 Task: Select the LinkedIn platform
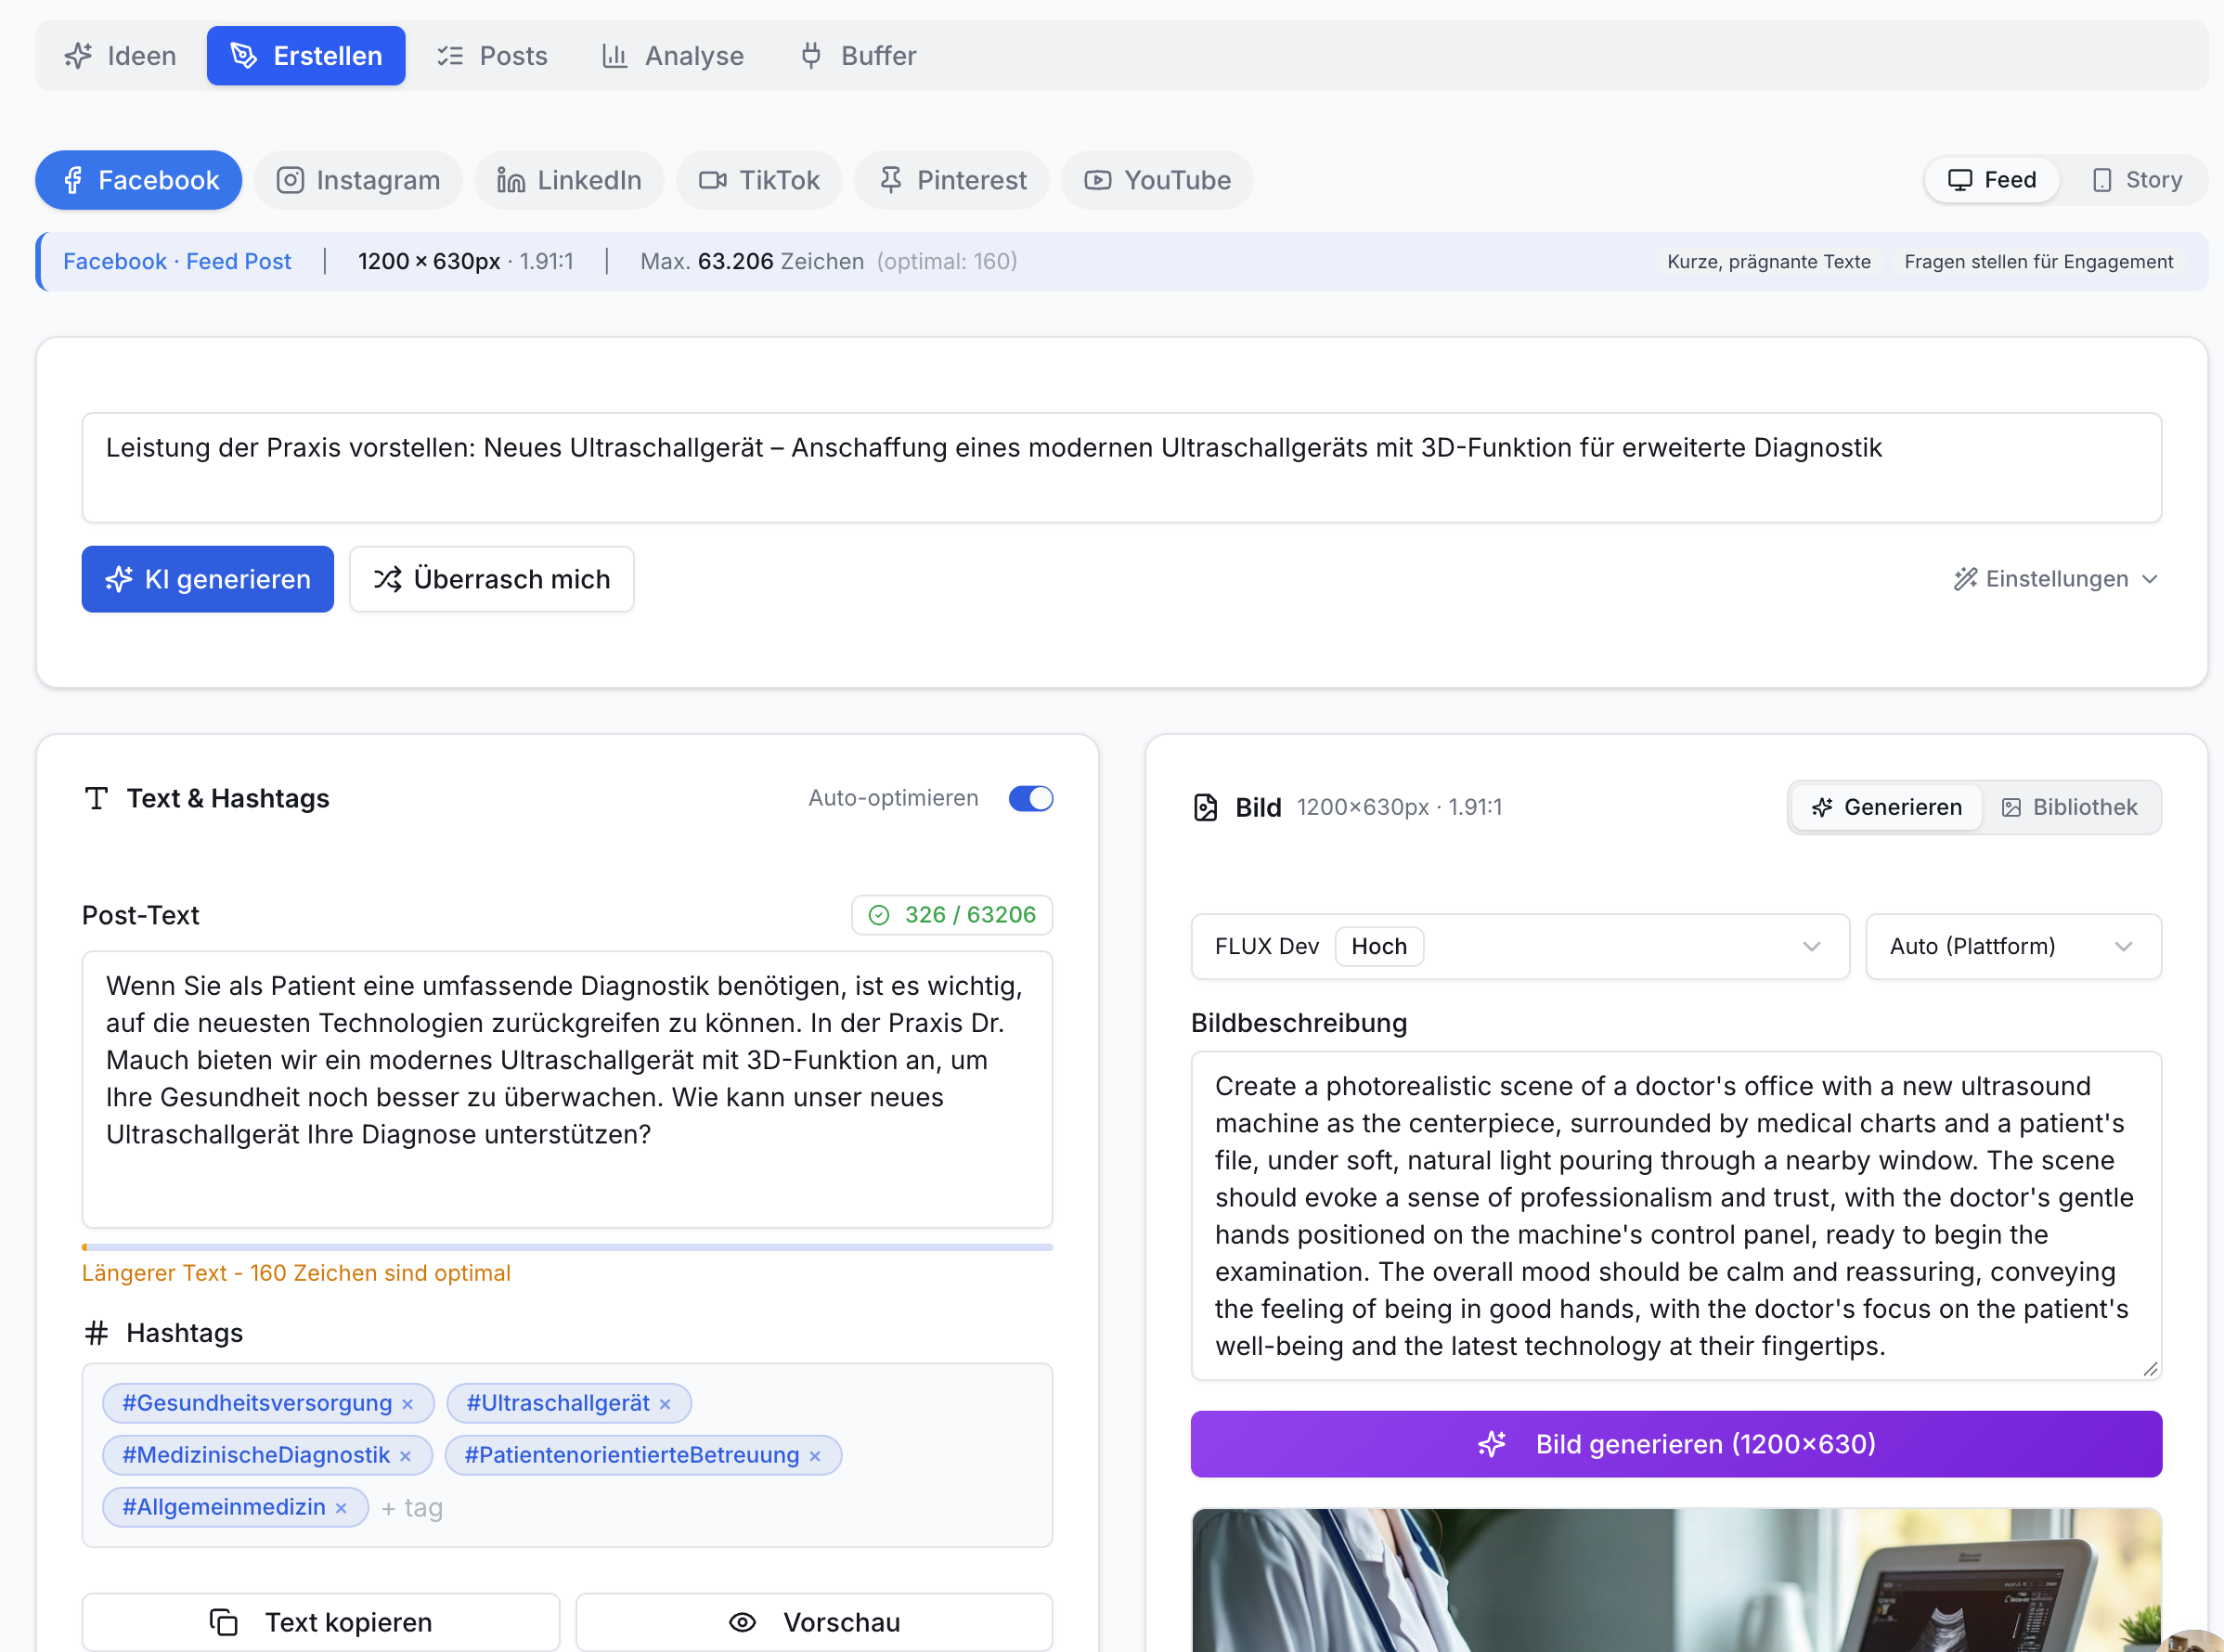coord(569,180)
